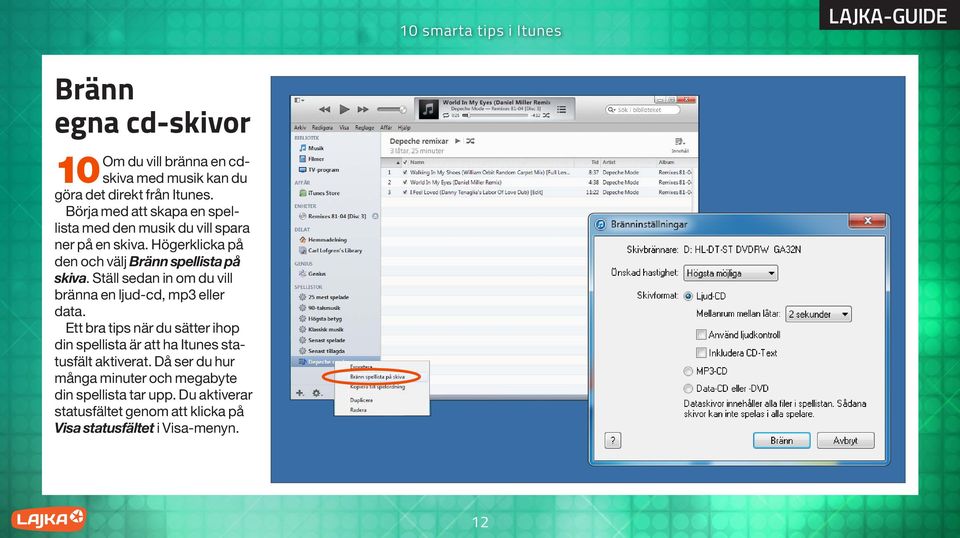Click the Bränn button
Viewport: 960px width, 538px height.
(x=782, y=441)
